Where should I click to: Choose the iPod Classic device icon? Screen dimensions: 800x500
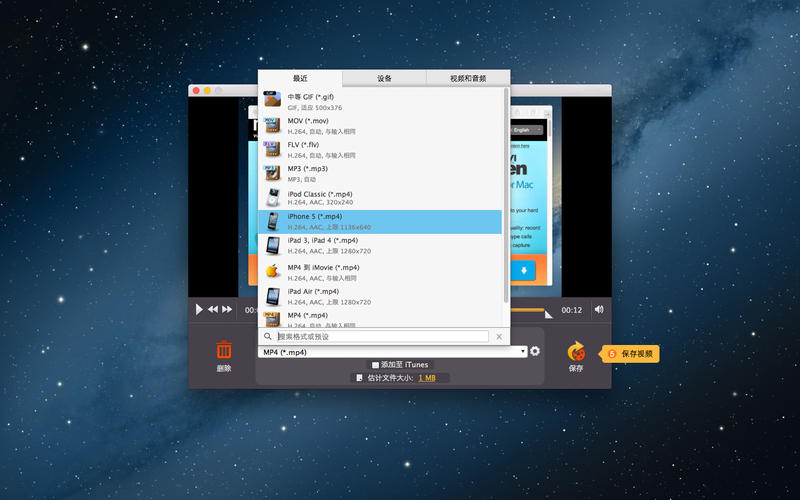[273, 197]
